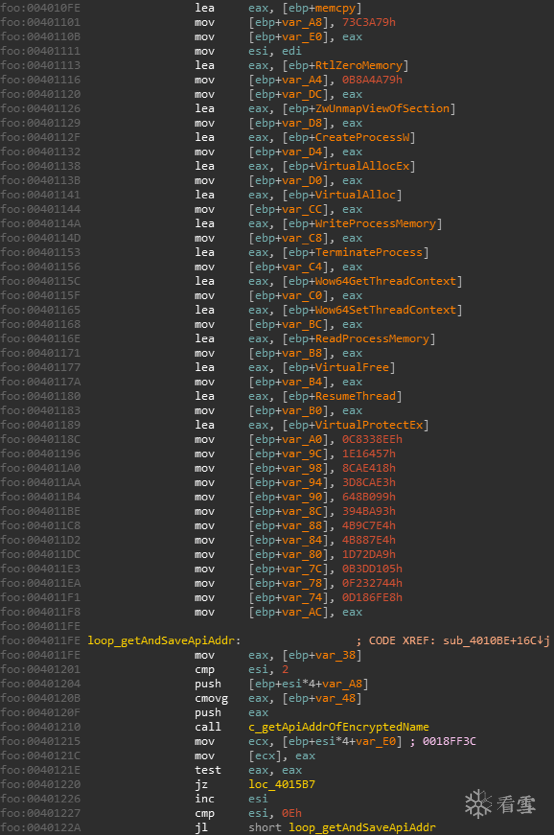Click CreateProcessW variable
554x835 pixels.
[362, 137]
